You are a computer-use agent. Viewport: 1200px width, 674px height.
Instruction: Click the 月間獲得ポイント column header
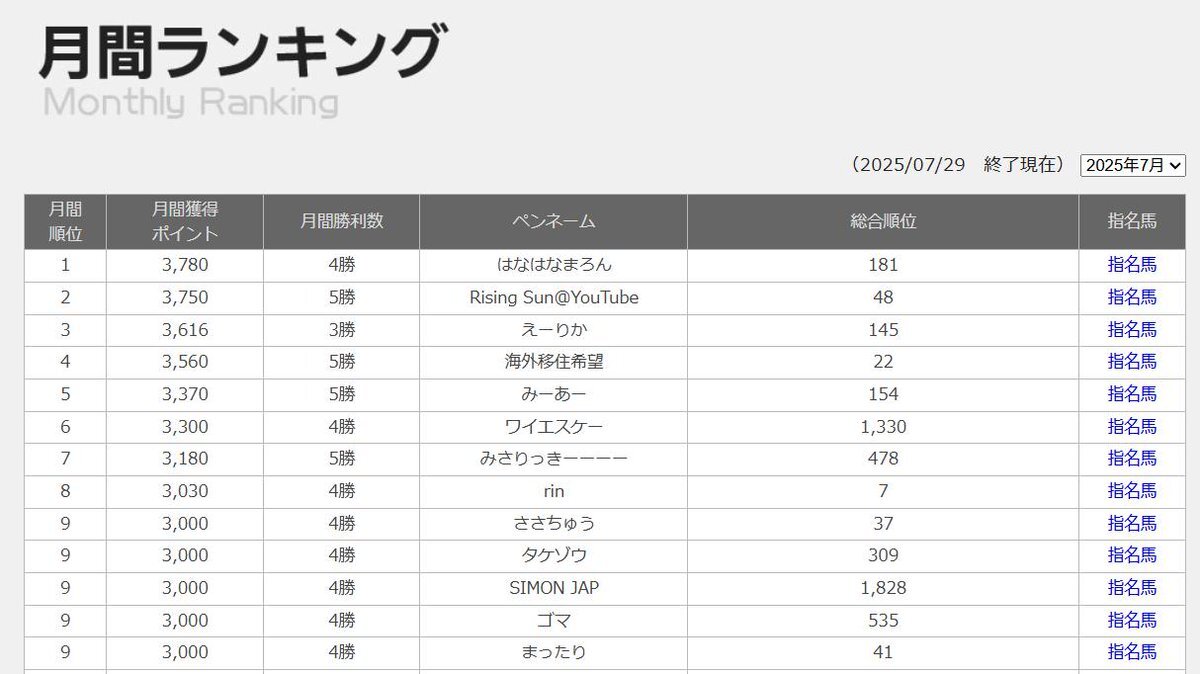coord(185,222)
